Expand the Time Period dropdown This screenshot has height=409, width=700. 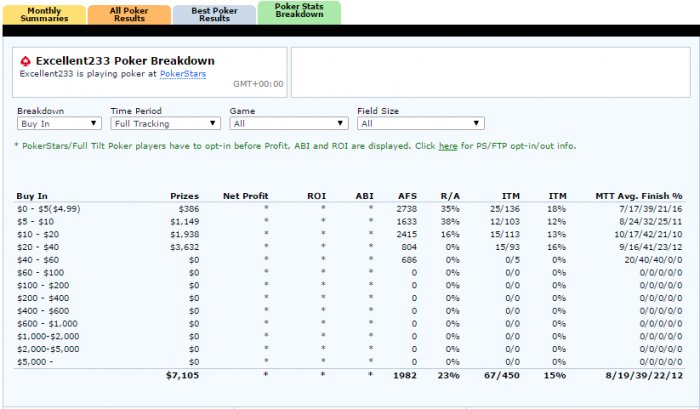(165, 123)
